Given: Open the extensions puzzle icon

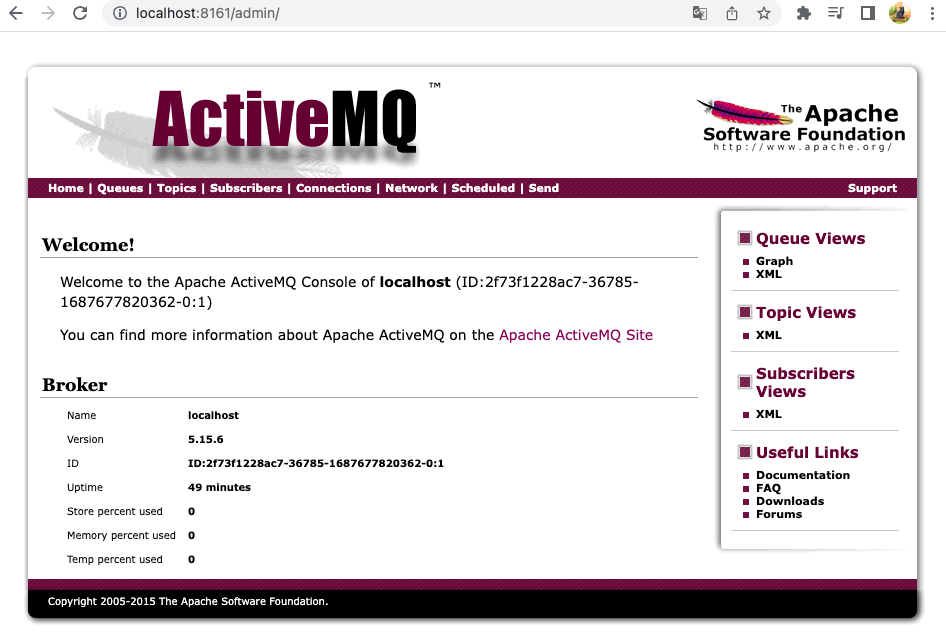Looking at the screenshot, I should pyautogui.click(x=803, y=13).
